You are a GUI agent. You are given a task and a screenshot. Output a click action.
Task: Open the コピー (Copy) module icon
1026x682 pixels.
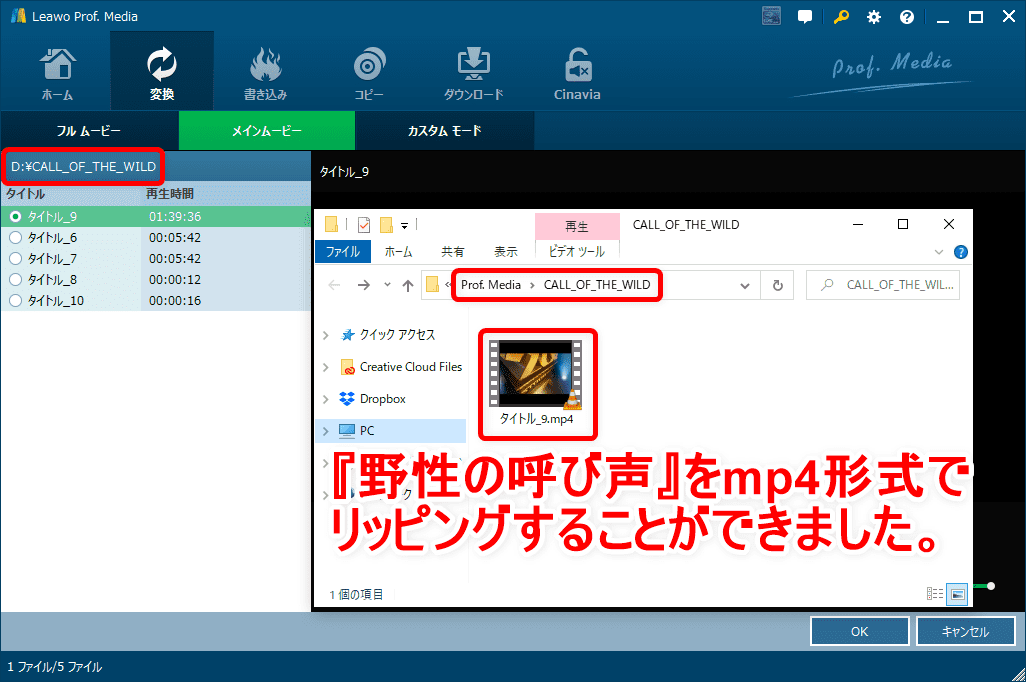click(369, 74)
